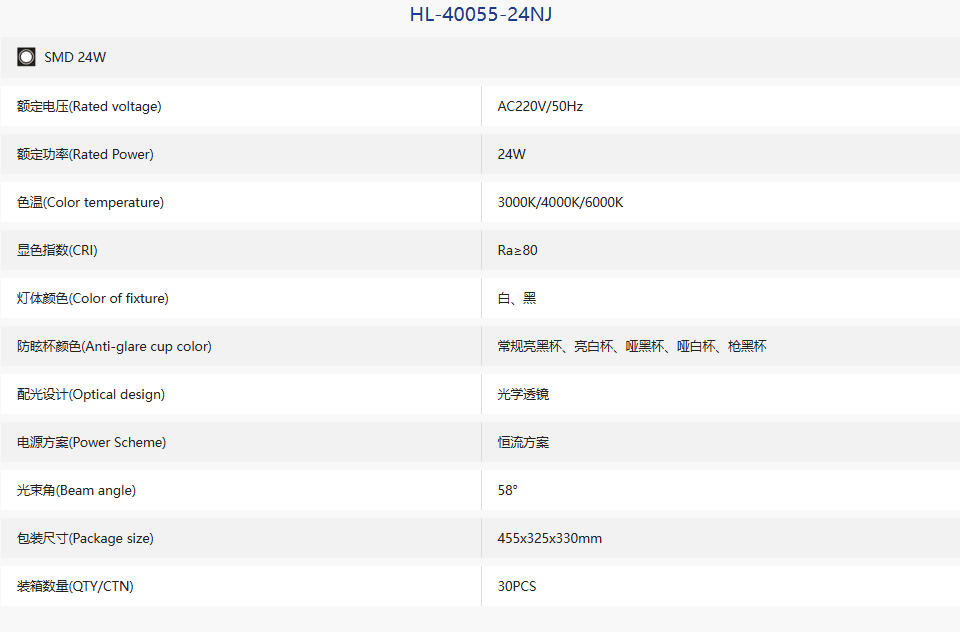Click the 恒流方案 value
This screenshot has width=960, height=632.
(523, 442)
